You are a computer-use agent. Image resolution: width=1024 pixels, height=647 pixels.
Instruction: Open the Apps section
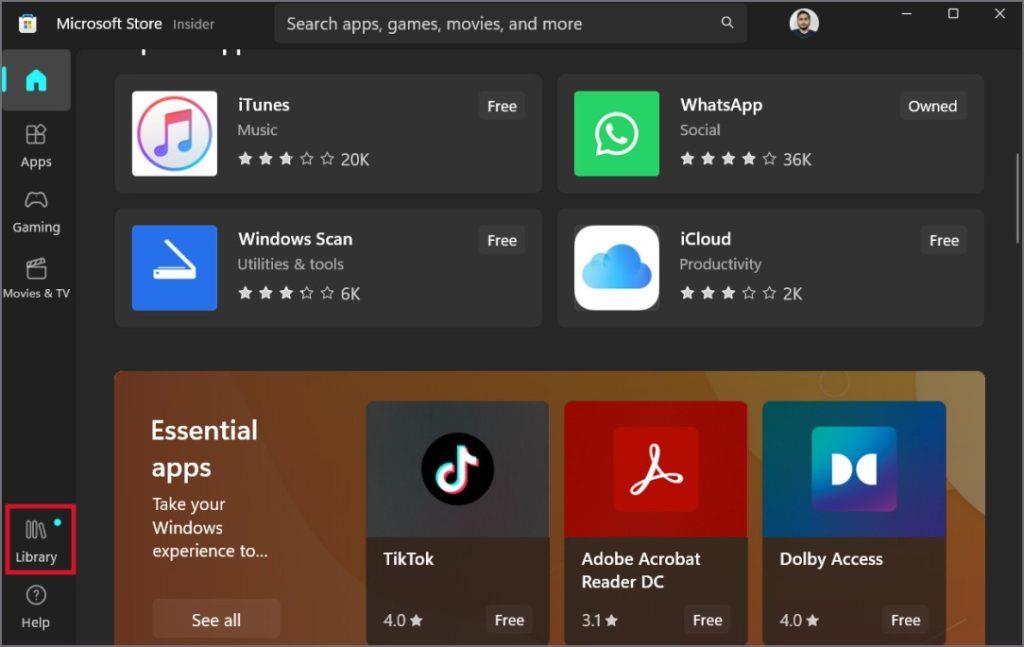(36, 147)
